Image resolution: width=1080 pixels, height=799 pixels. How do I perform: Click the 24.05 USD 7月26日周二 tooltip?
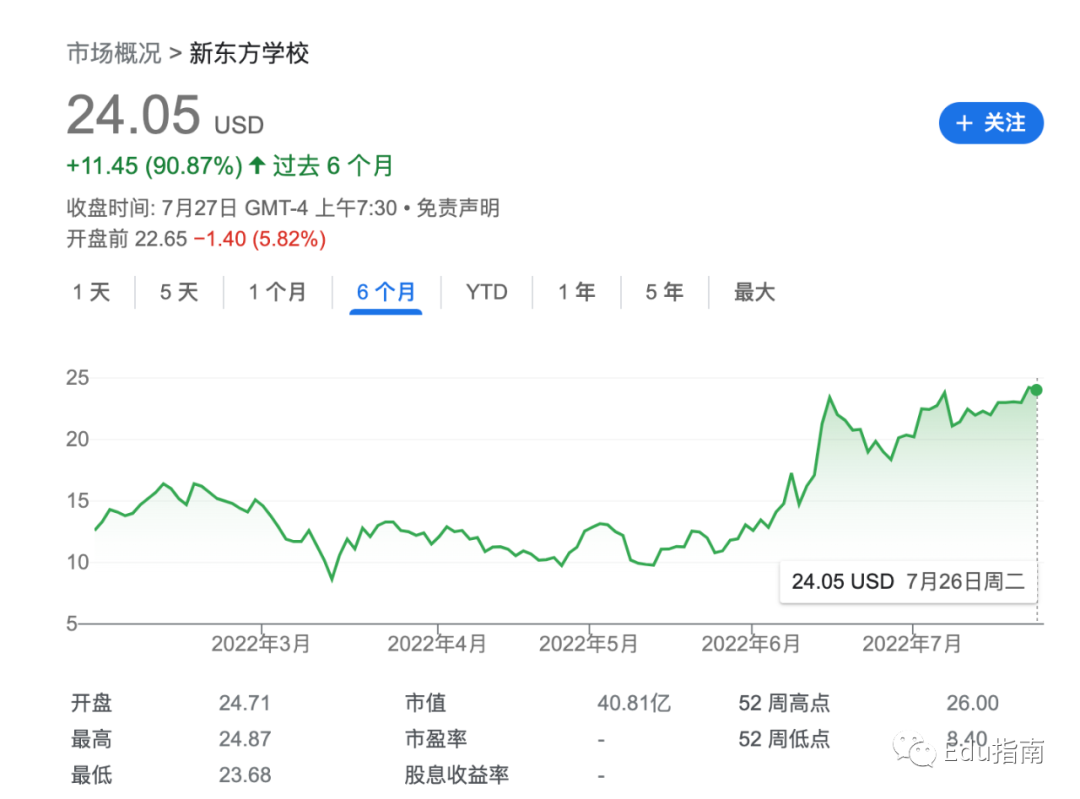[x=908, y=582]
